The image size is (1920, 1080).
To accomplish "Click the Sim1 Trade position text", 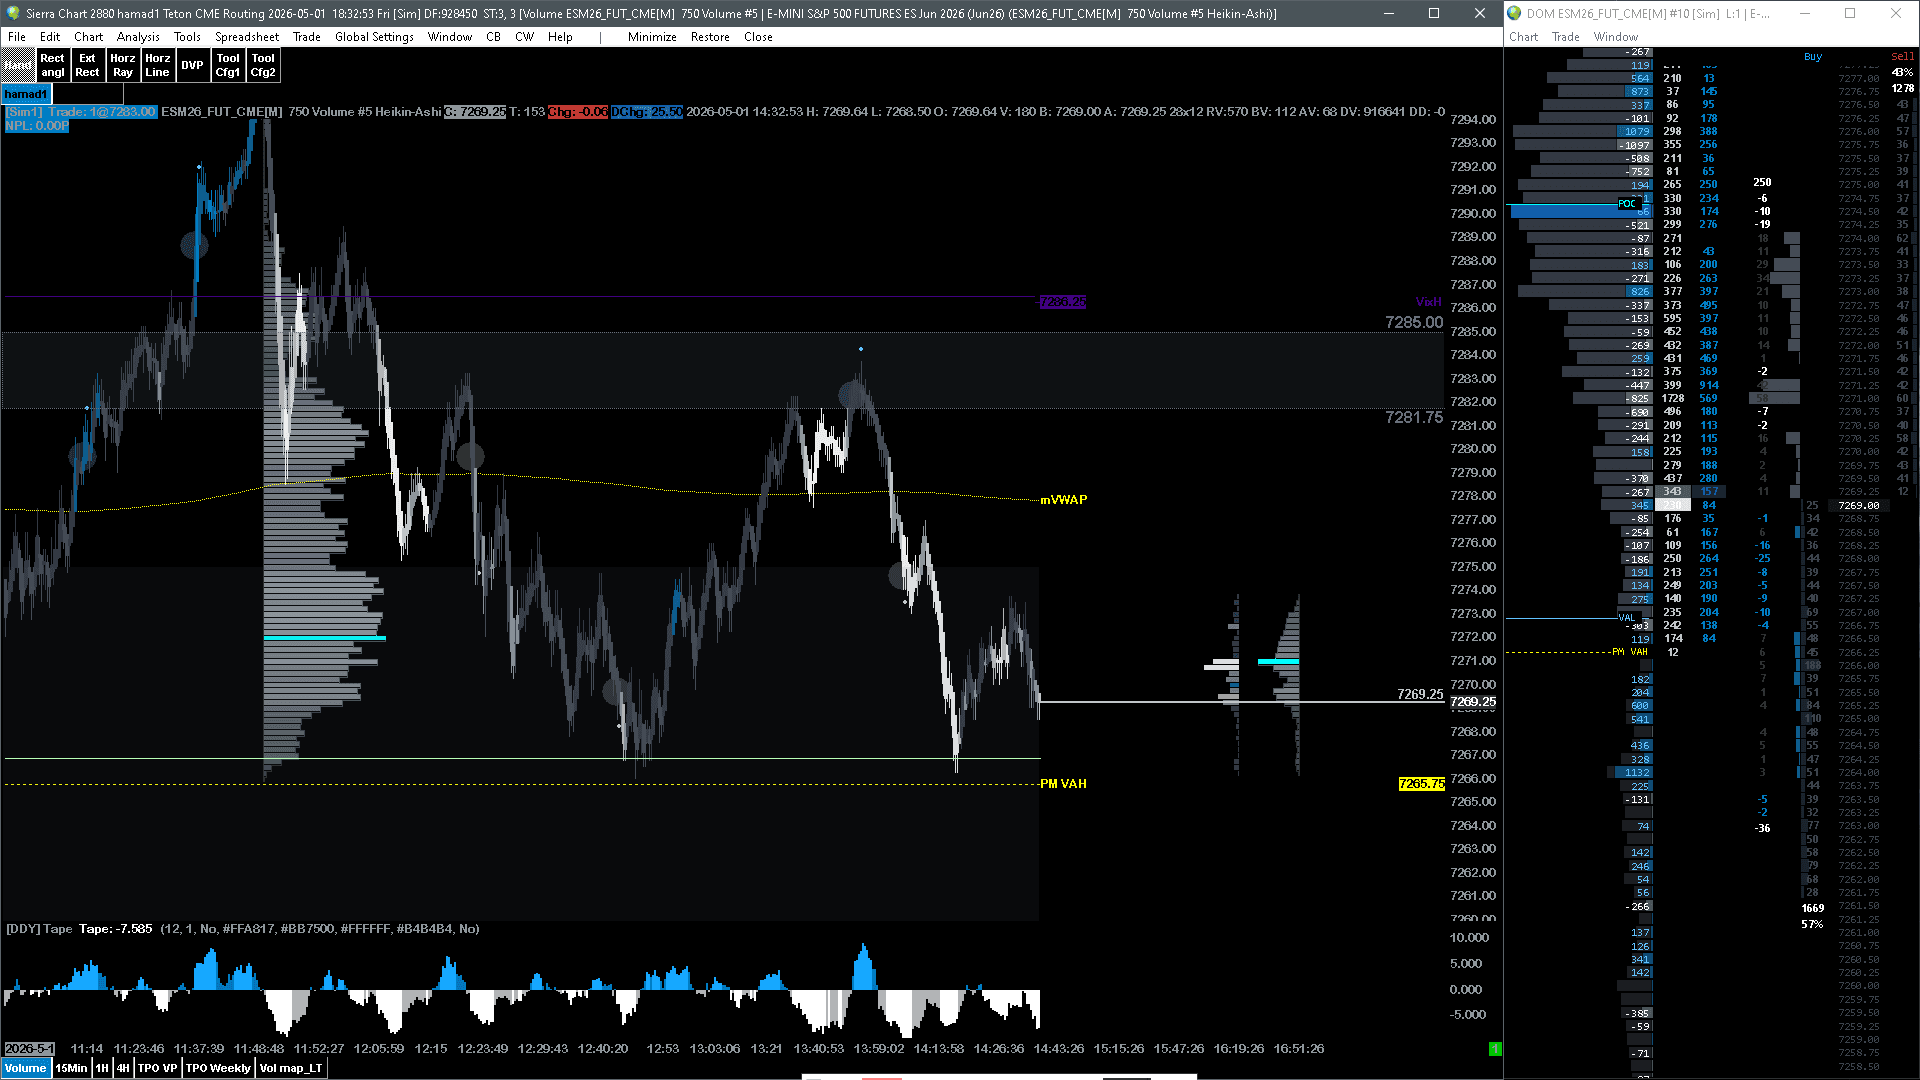I will (x=80, y=112).
